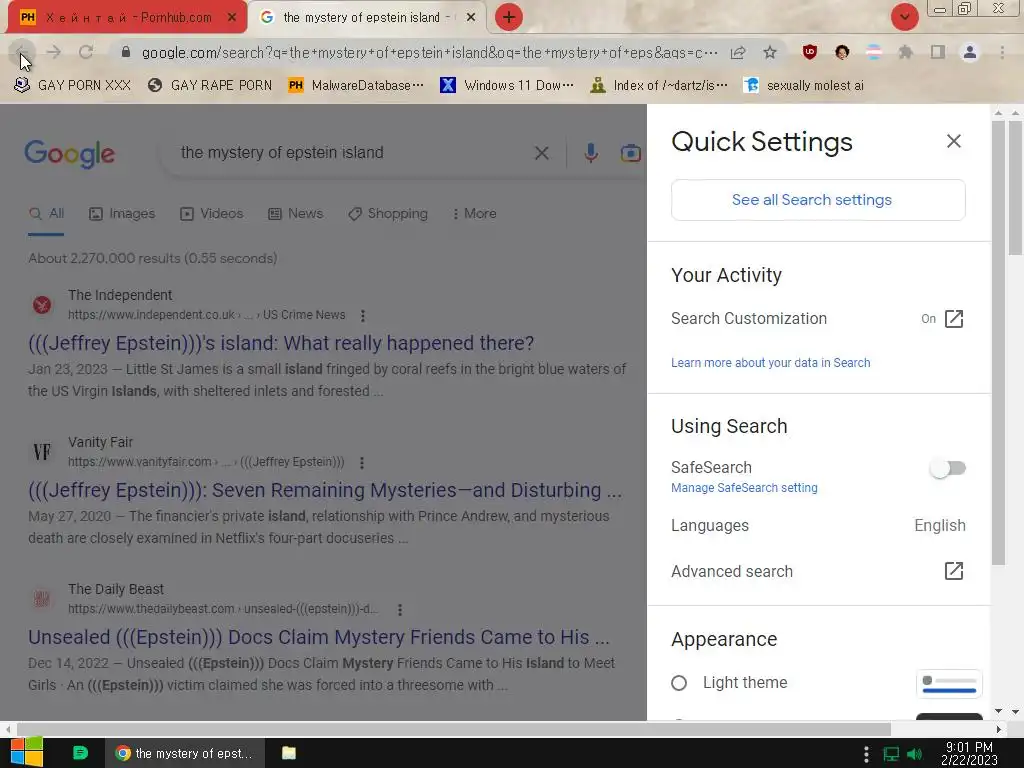Switch to Shopping results tab
The width and height of the screenshot is (1024, 768).
(x=388, y=214)
